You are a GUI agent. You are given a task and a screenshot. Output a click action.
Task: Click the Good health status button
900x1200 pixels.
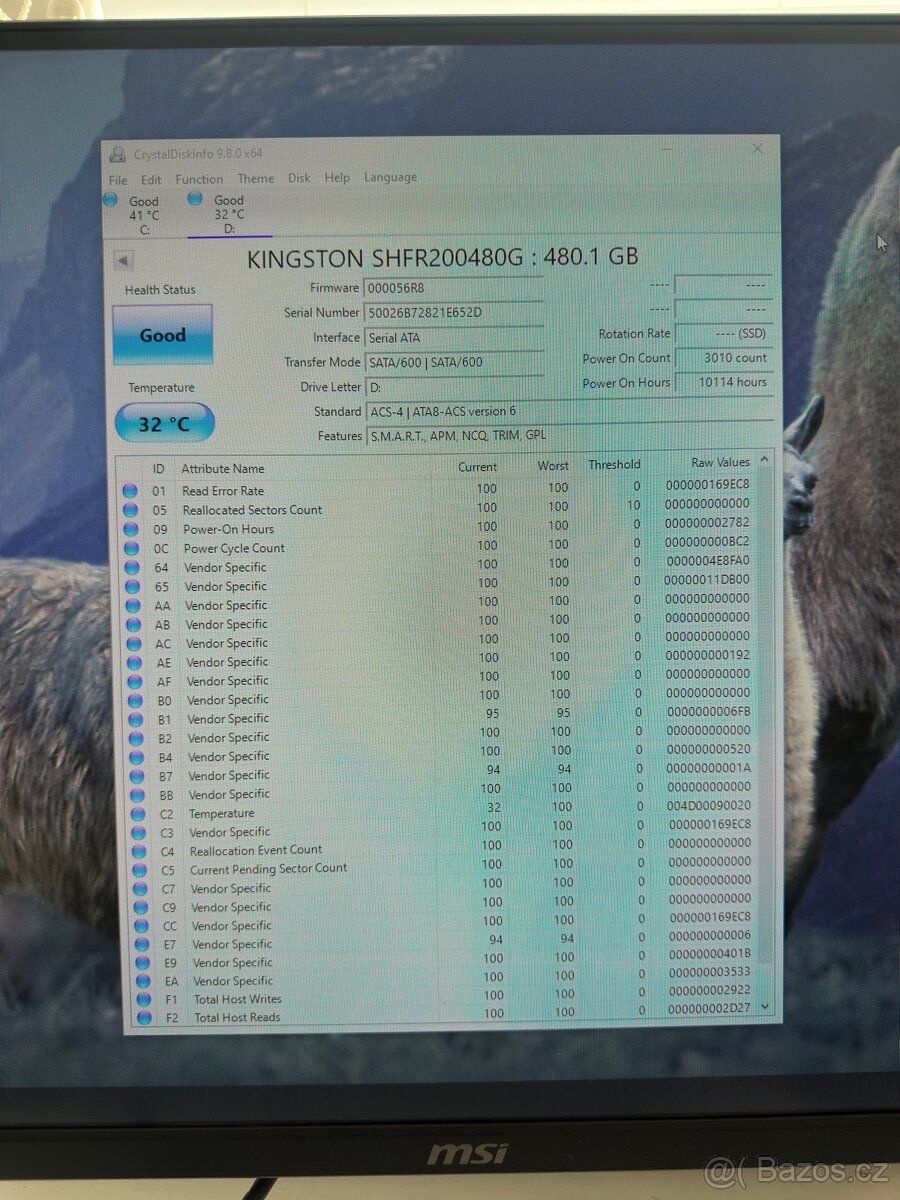click(x=162, y=335)
